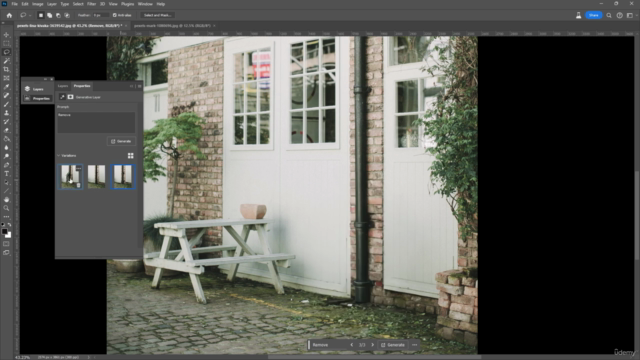
Task: Choose New Selection mode
Action: click(x=41, y=15)
